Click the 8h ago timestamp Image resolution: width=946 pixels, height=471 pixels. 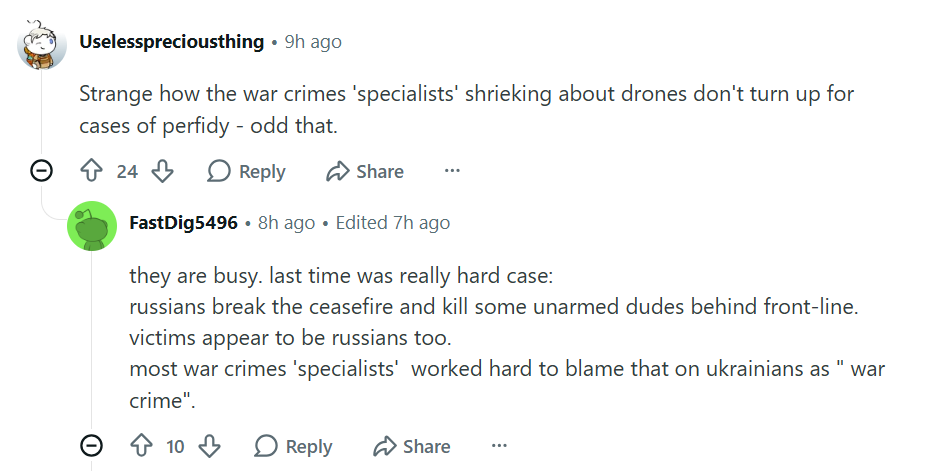286,222
